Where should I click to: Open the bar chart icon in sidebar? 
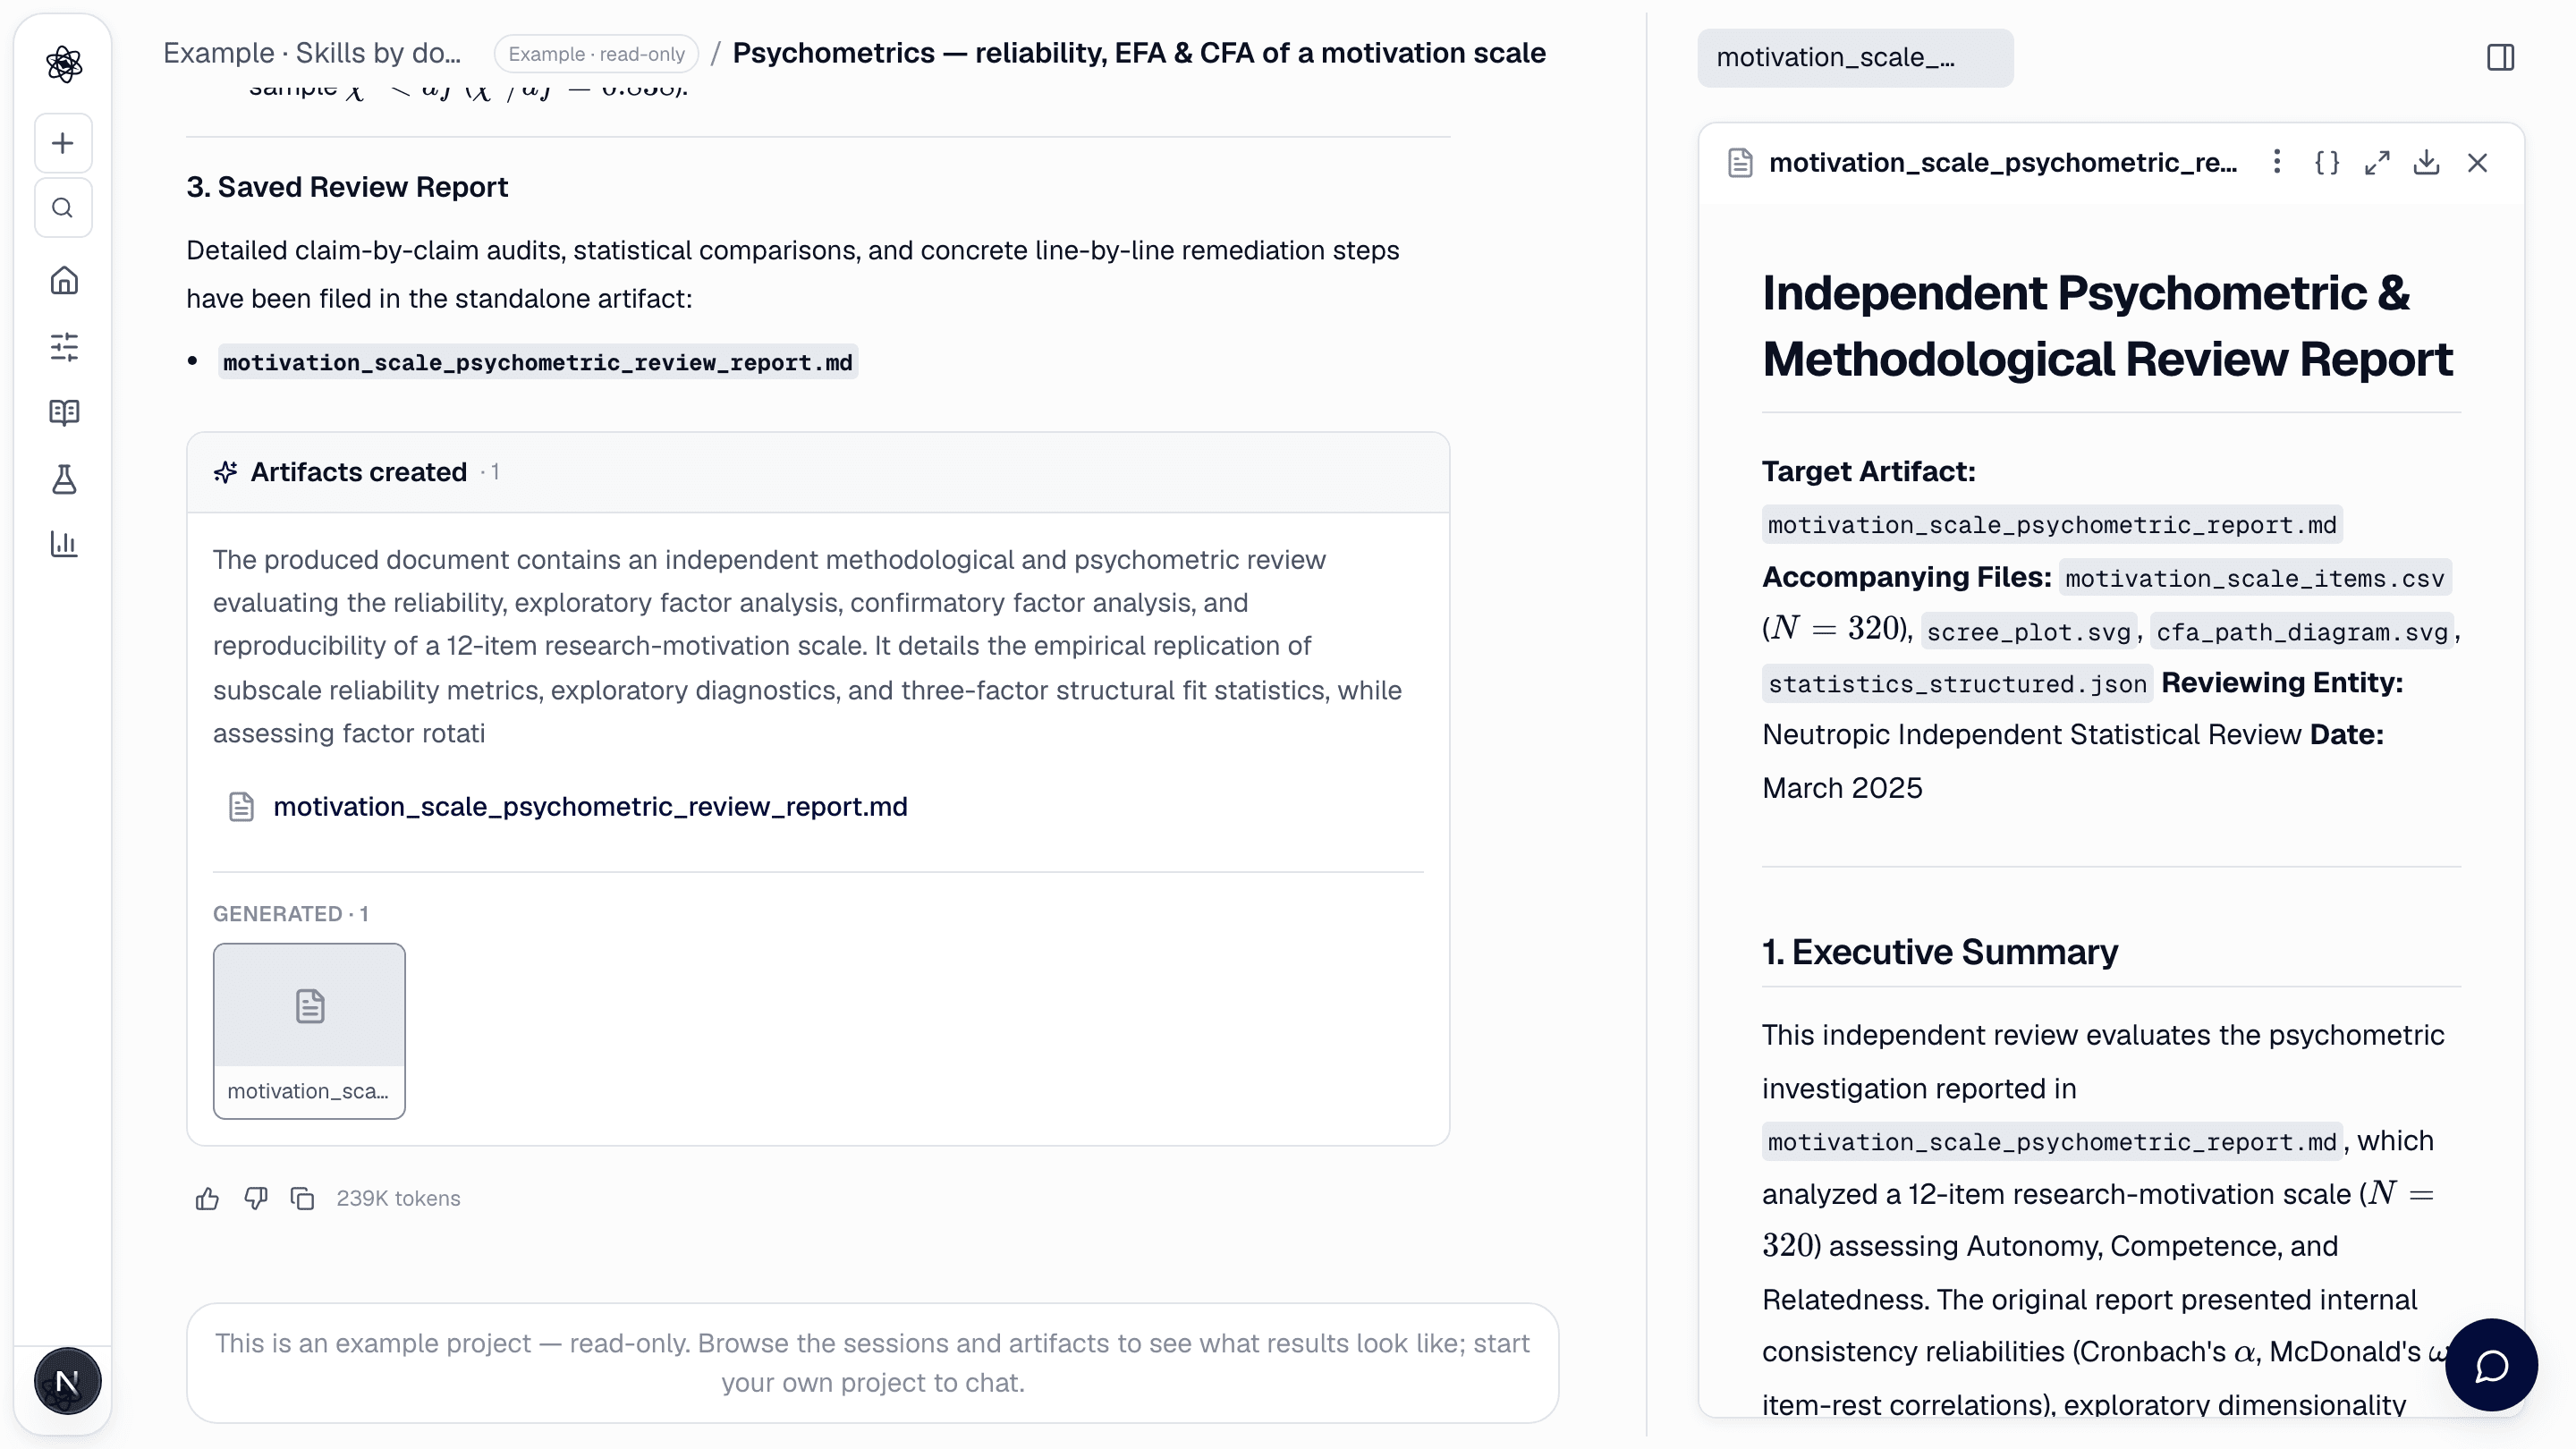pyautogui.click(x=64, y=544)
